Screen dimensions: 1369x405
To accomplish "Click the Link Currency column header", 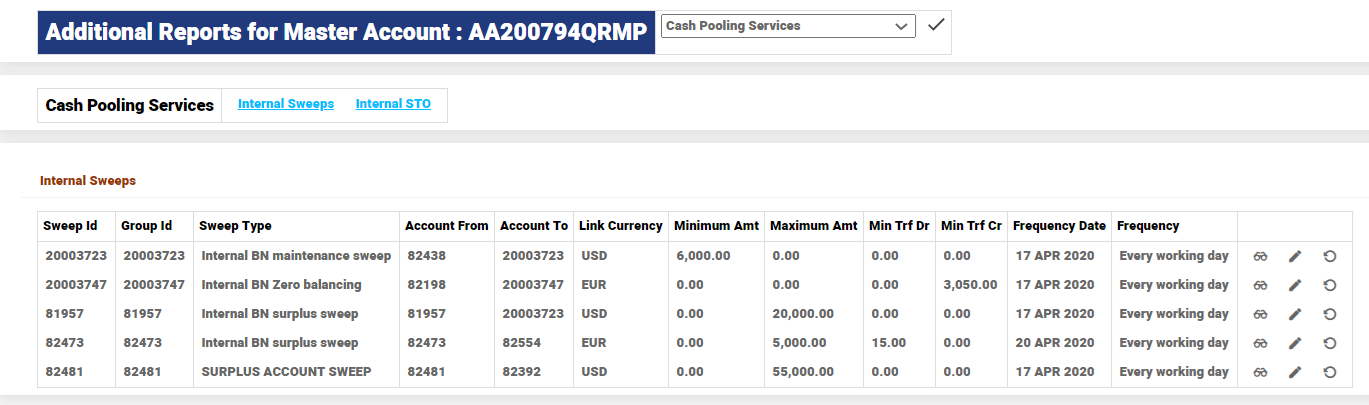I will pyautogui.click(x=620, y=226).
